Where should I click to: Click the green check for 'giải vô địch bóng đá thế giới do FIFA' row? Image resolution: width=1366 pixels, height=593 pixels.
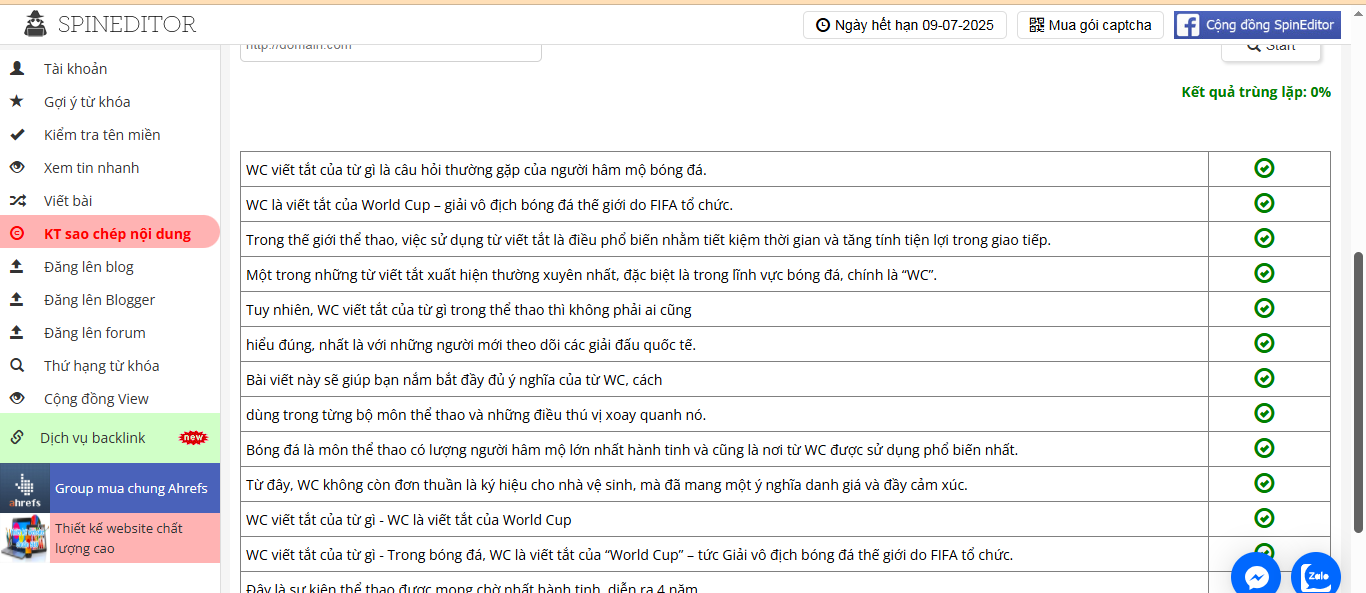(1264, 203)
